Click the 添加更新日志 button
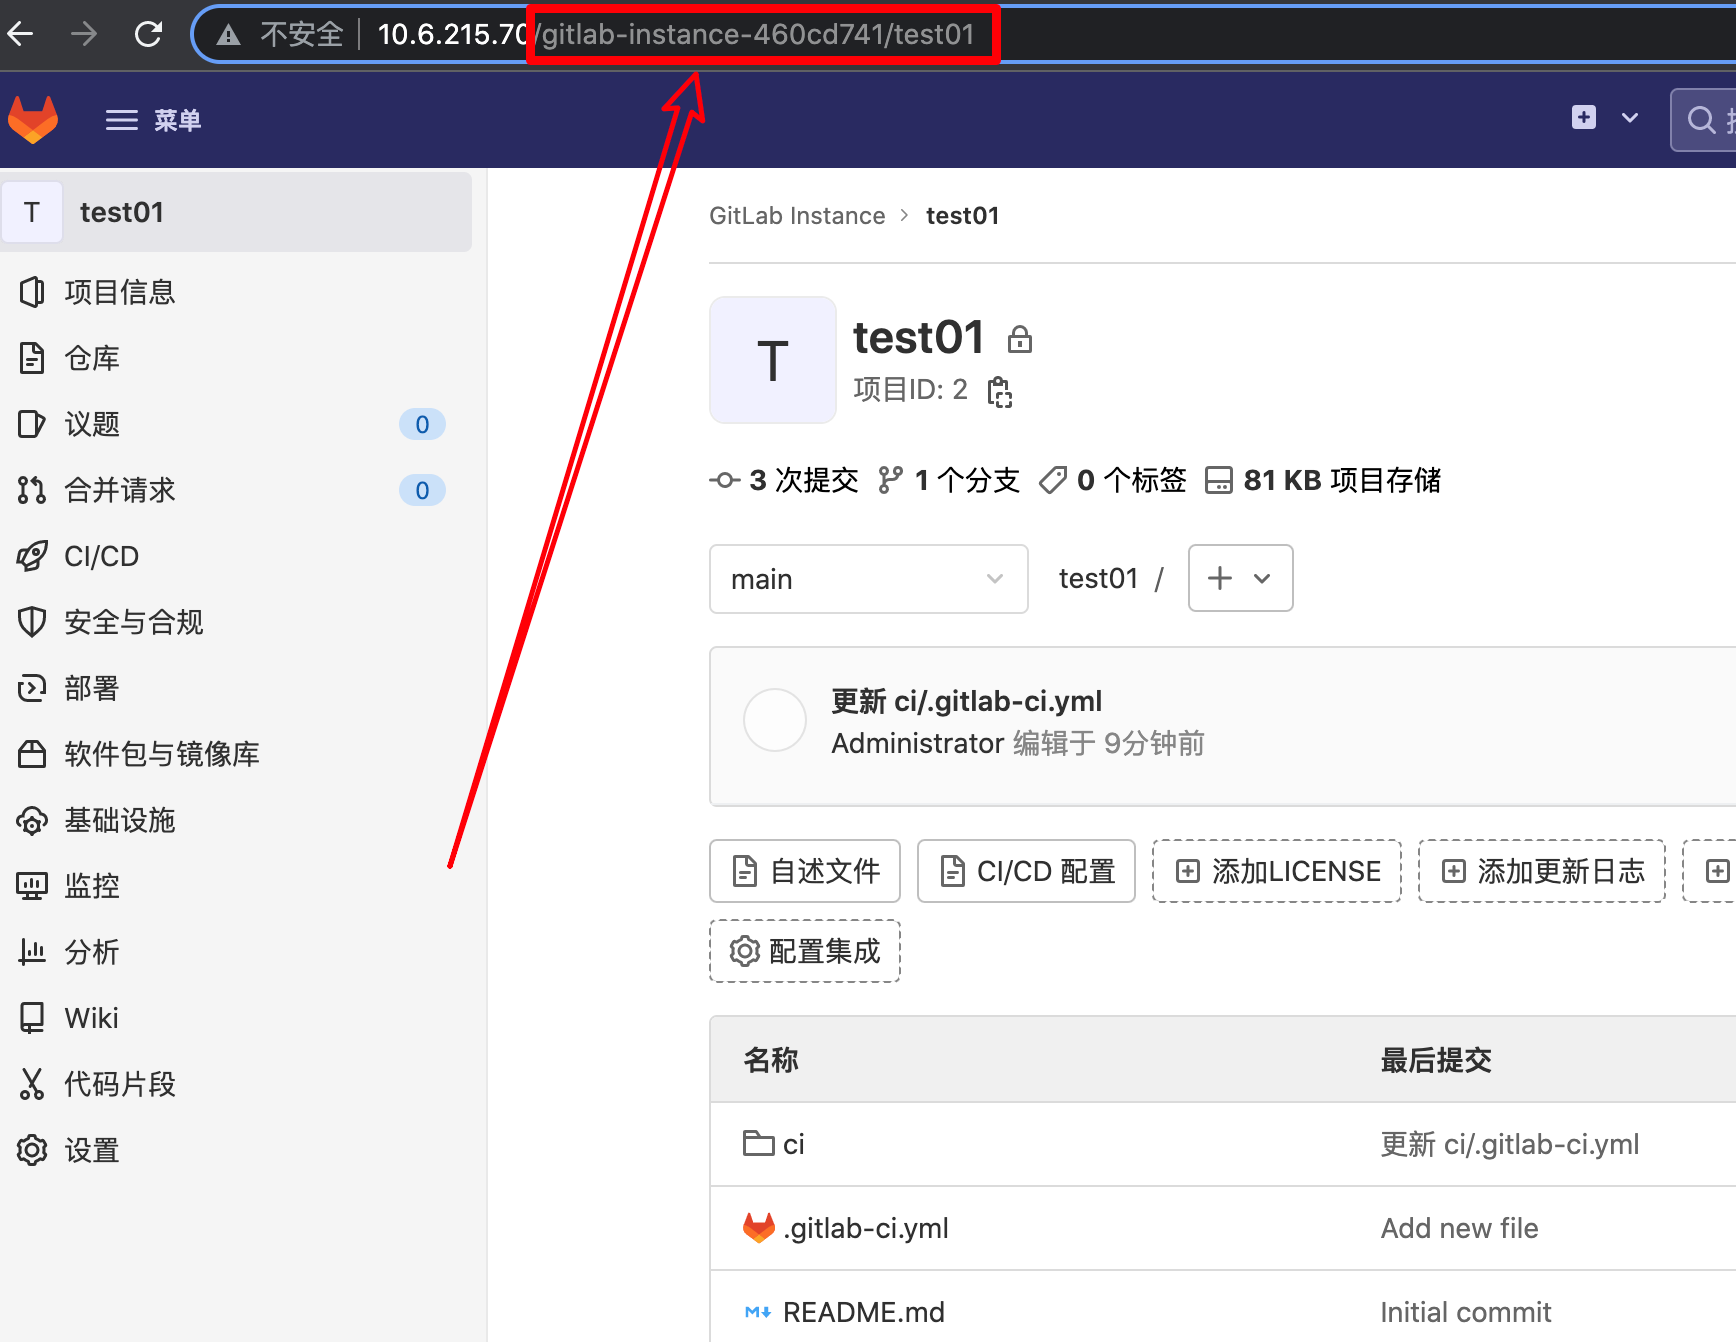The image size is (1736, 1342). [1542, 871]
